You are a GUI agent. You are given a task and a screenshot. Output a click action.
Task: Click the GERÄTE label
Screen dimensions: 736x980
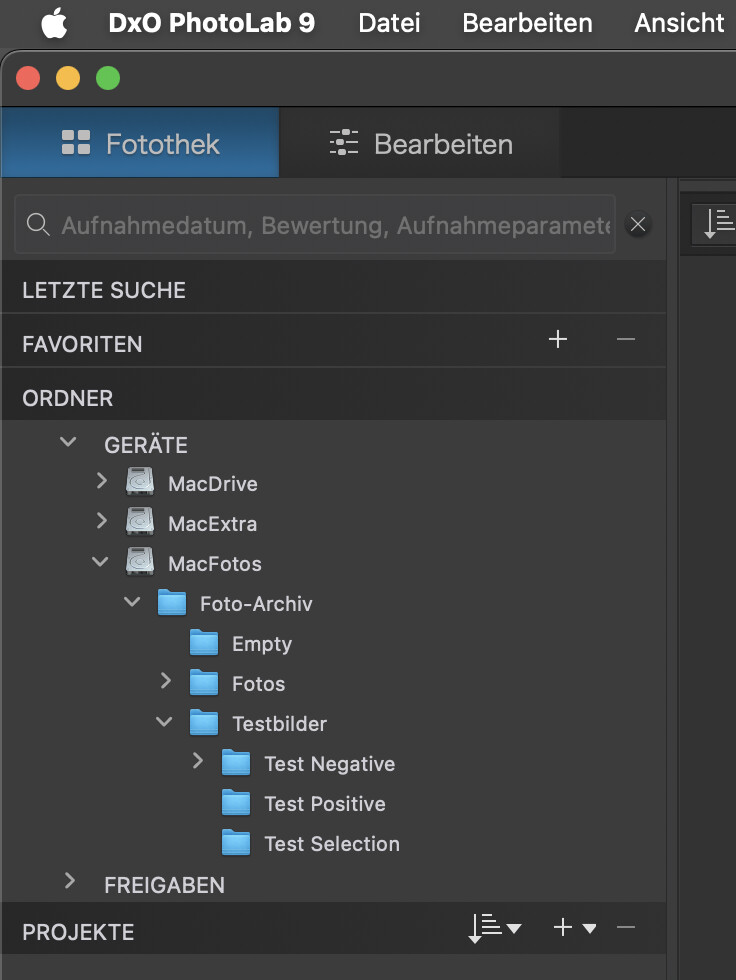coord(146,445)
